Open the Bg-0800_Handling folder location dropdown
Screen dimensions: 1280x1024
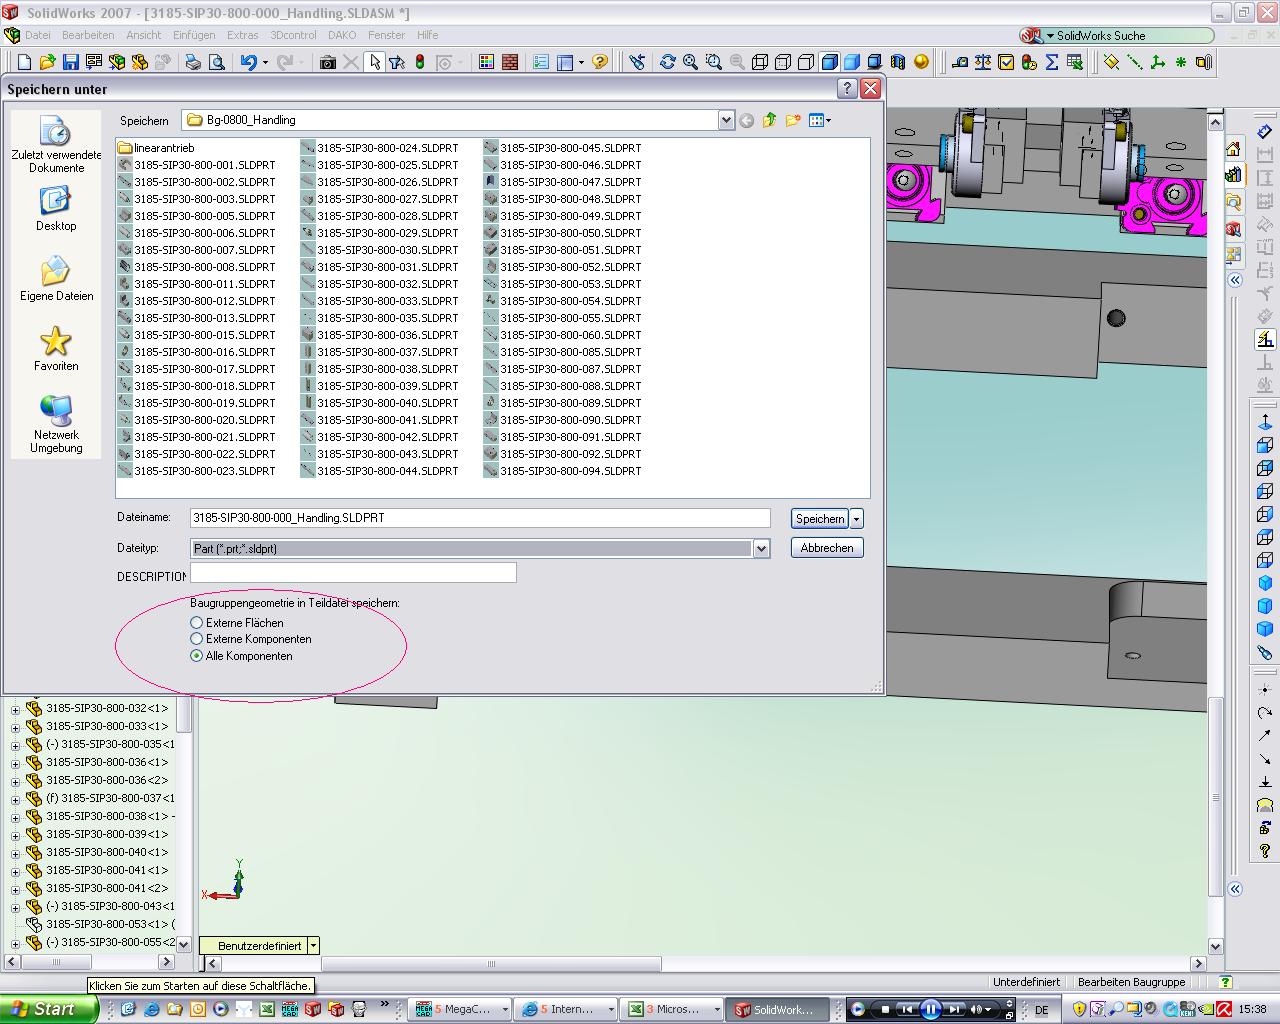pyautogui.click(x=726, y=120)
